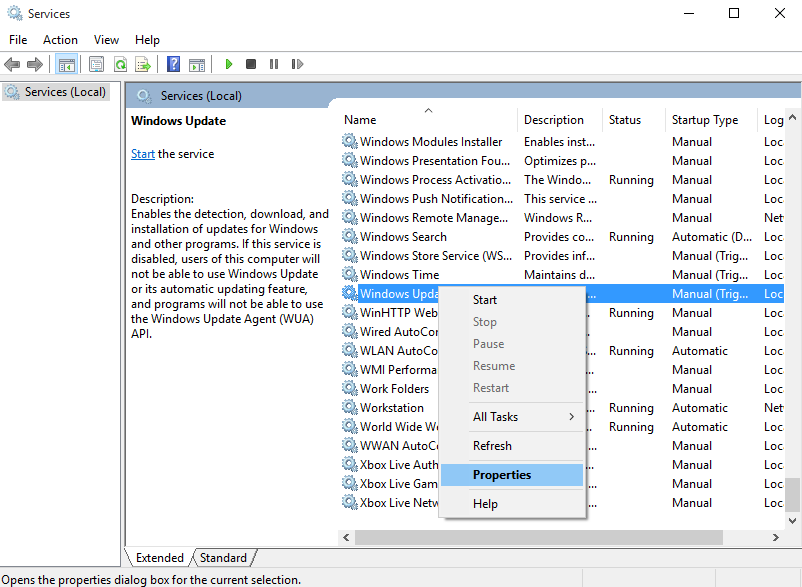The width and height of the screenshot is (802, 587).
Task: Click the green Refresh icon in the toolbar
Action: pyautogui.click(x=120, y=64)
